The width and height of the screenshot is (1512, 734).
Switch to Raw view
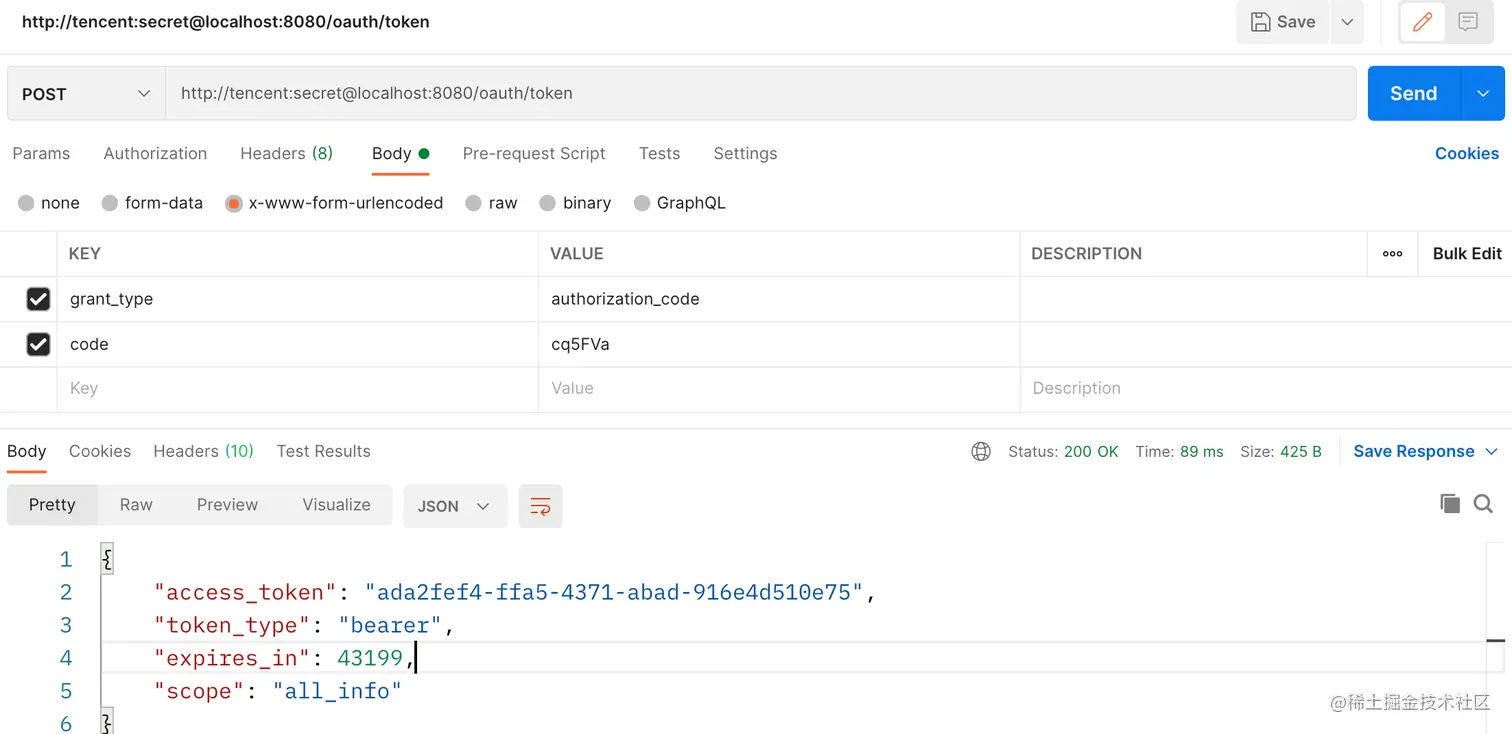pos(136,505)
